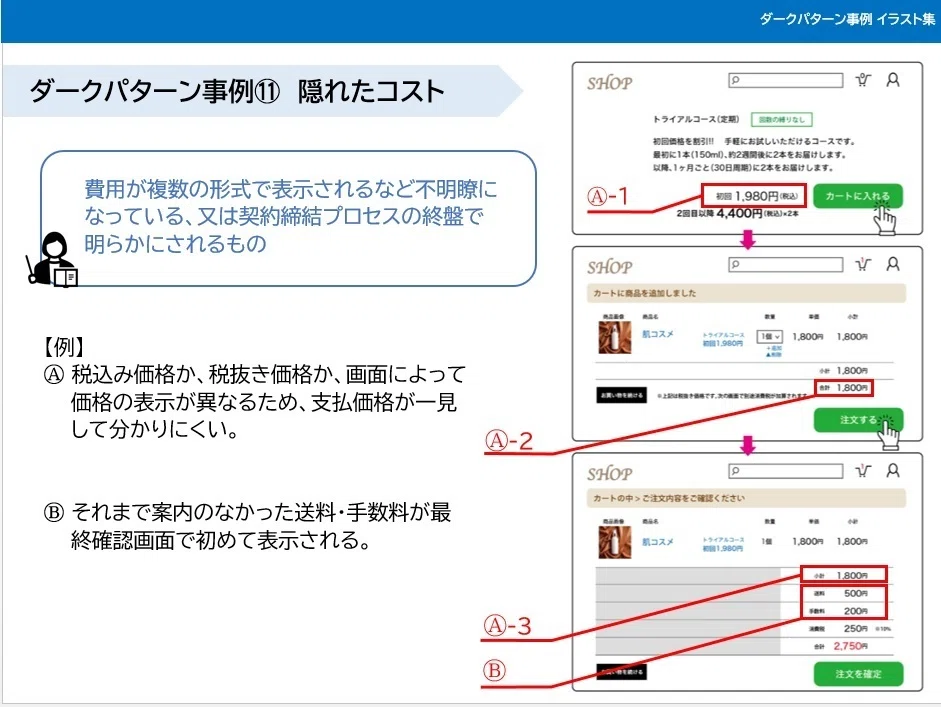The image size is (941, 707).
Task: Click product thumbnail in middle cart screen
Action: (615, 337)
